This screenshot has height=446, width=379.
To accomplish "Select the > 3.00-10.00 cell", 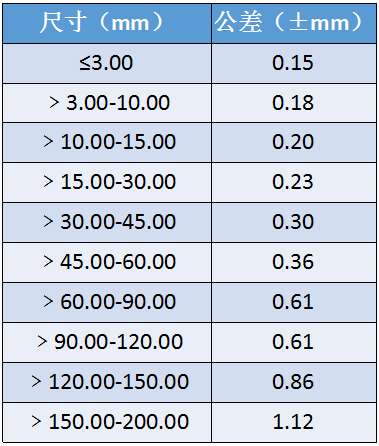I will point(107,103).
